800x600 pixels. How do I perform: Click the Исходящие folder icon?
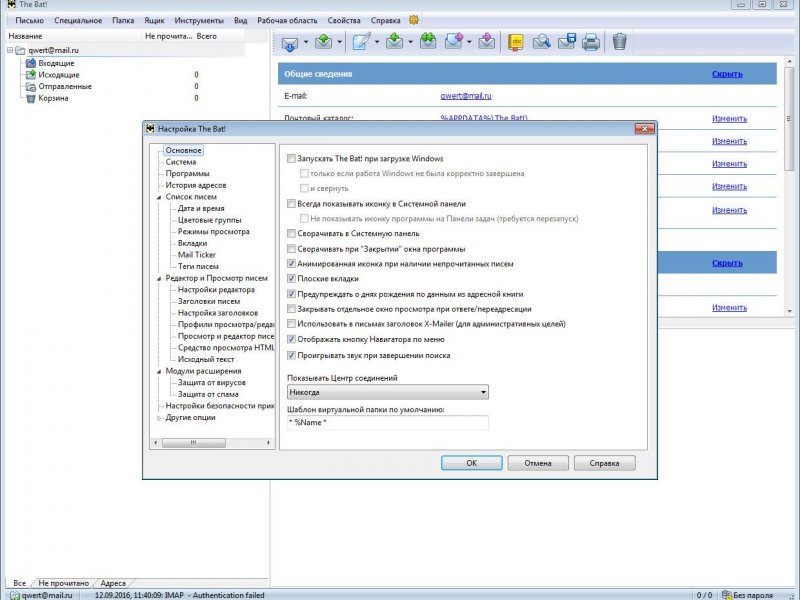[x=31, y=74]
